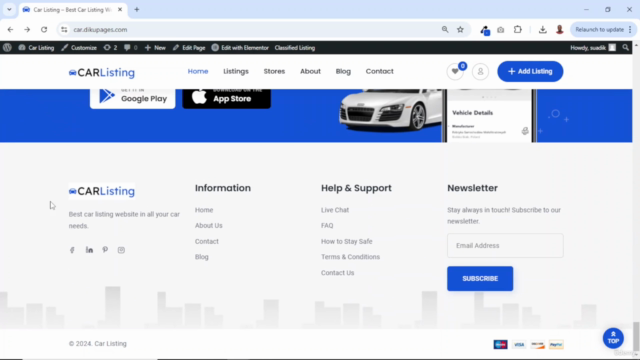Open the Home navigation menu item

coord(198,71)
